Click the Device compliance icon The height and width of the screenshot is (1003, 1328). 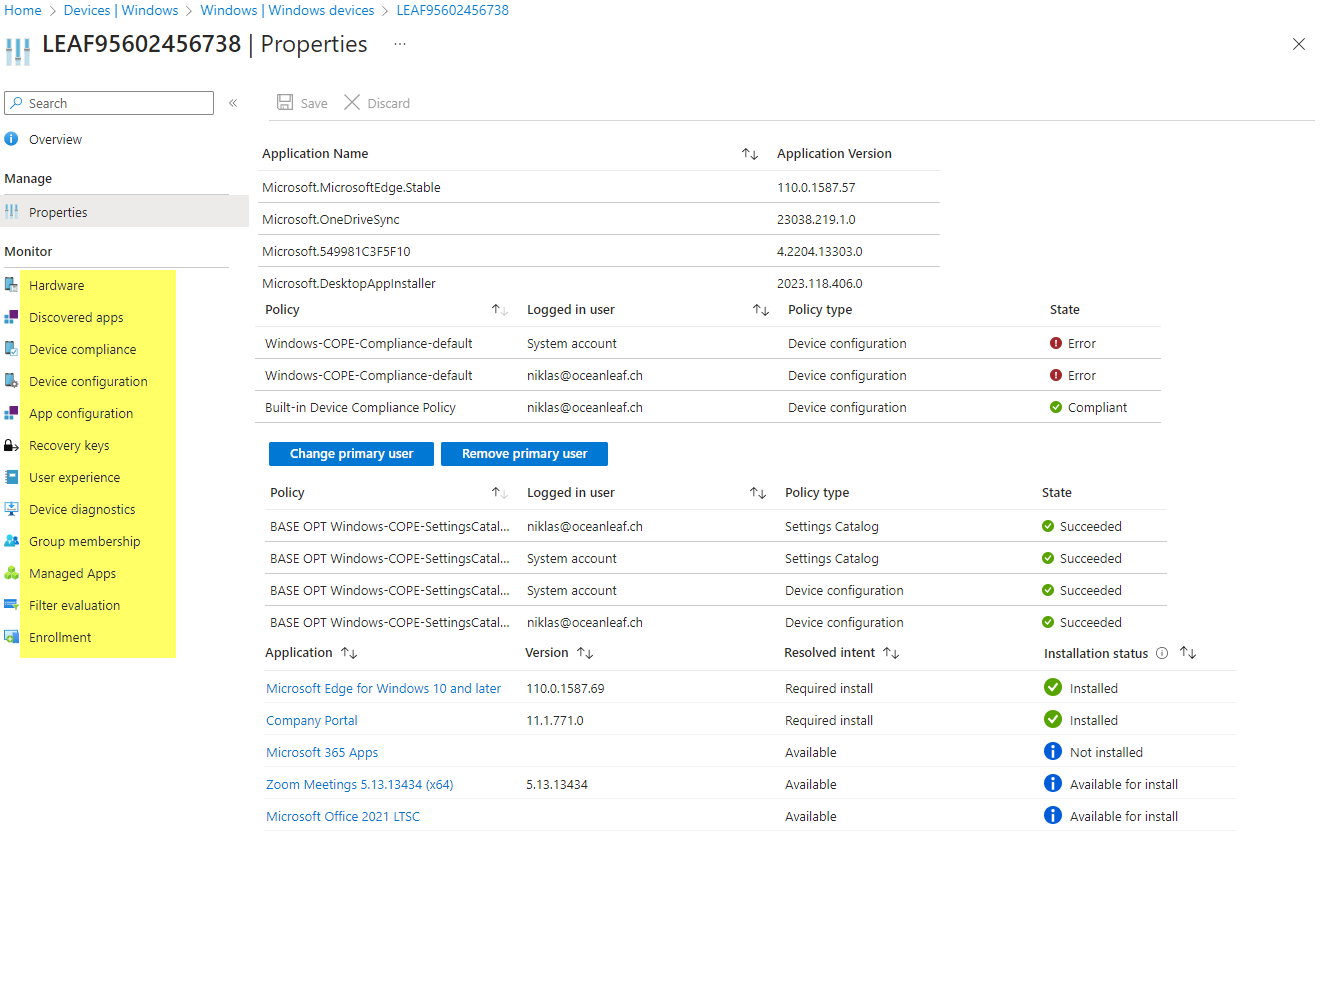pos(11,349)
